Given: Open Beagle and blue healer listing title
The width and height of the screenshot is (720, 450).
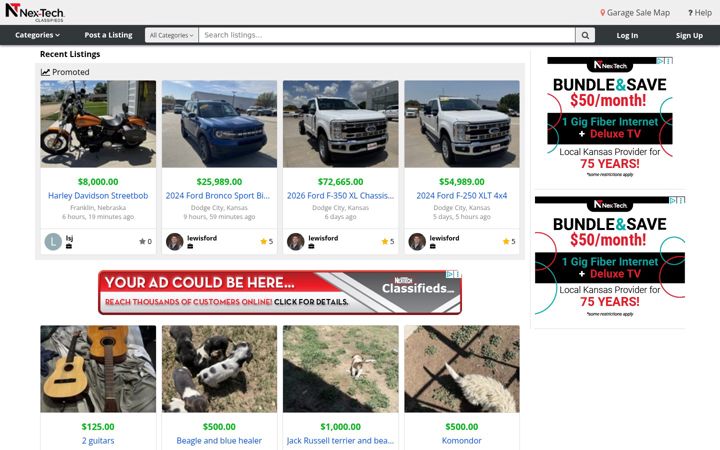Looking at the screenshot, I should click(x=219, y=441).
